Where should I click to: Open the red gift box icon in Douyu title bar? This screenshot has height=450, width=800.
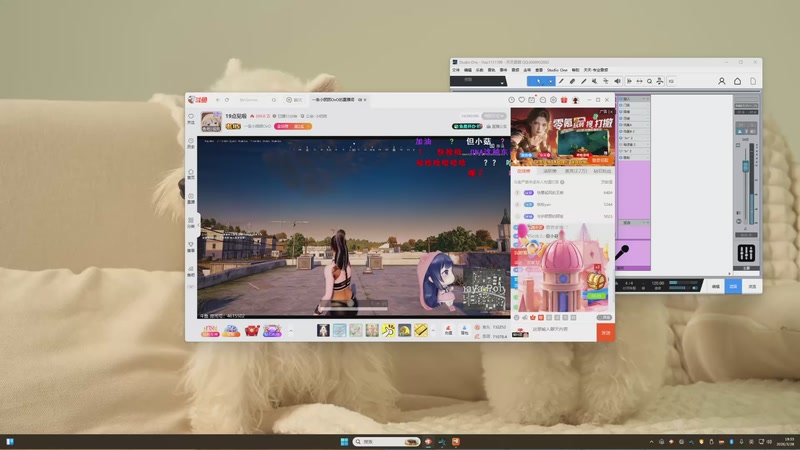pyautogui.click(x=564, y=100)
